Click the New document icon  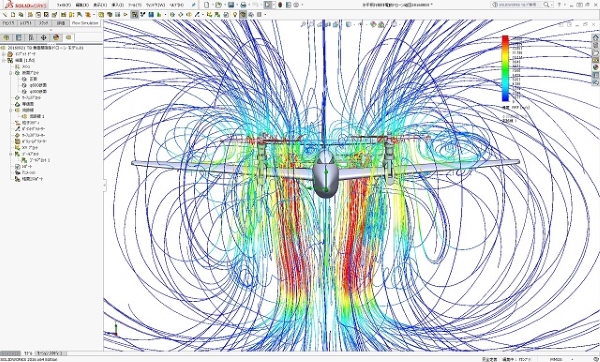[207, 5]
